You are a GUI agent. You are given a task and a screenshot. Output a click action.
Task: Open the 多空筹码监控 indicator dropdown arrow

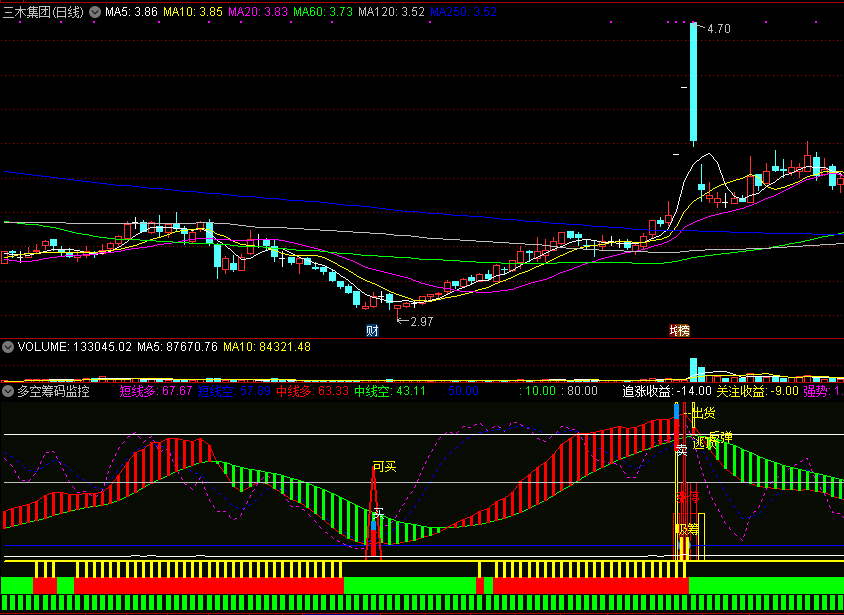pyautogui.click(x=8, y=391)
